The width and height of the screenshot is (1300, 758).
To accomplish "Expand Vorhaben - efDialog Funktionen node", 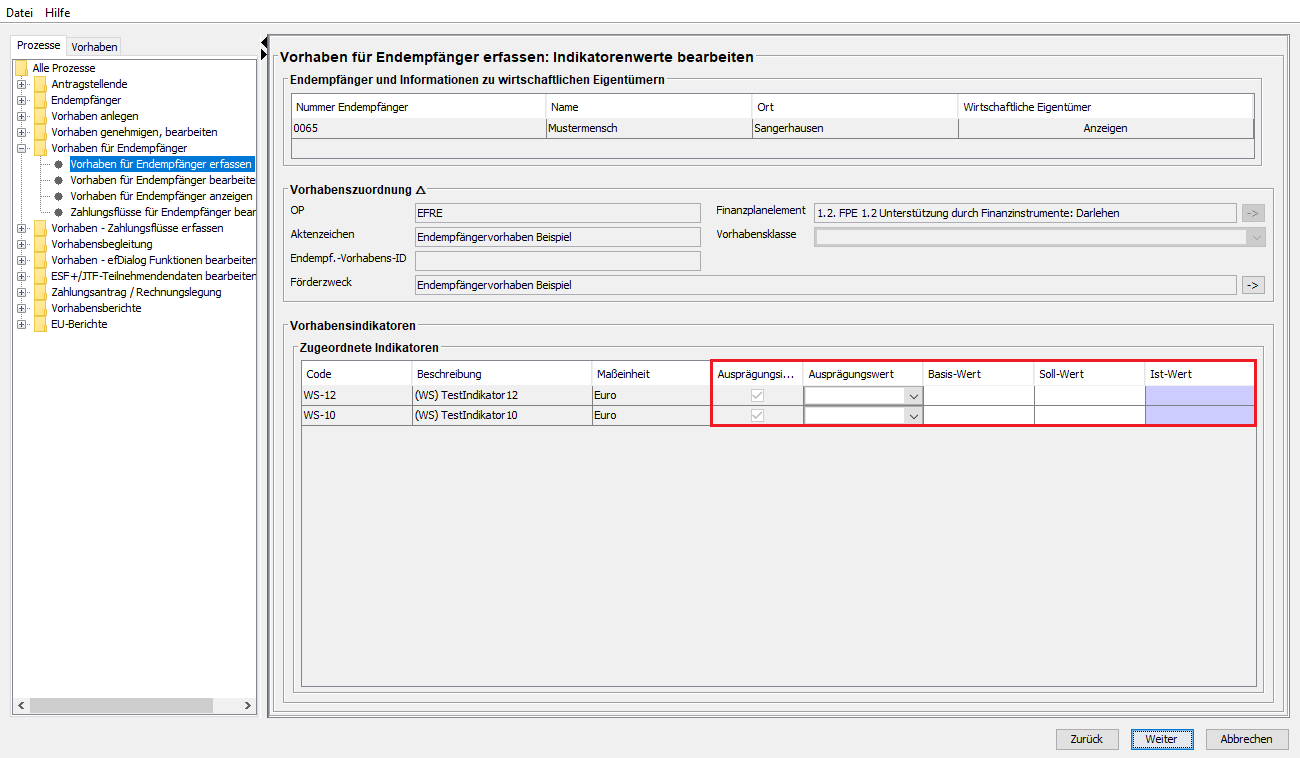I will pos(21,260).
